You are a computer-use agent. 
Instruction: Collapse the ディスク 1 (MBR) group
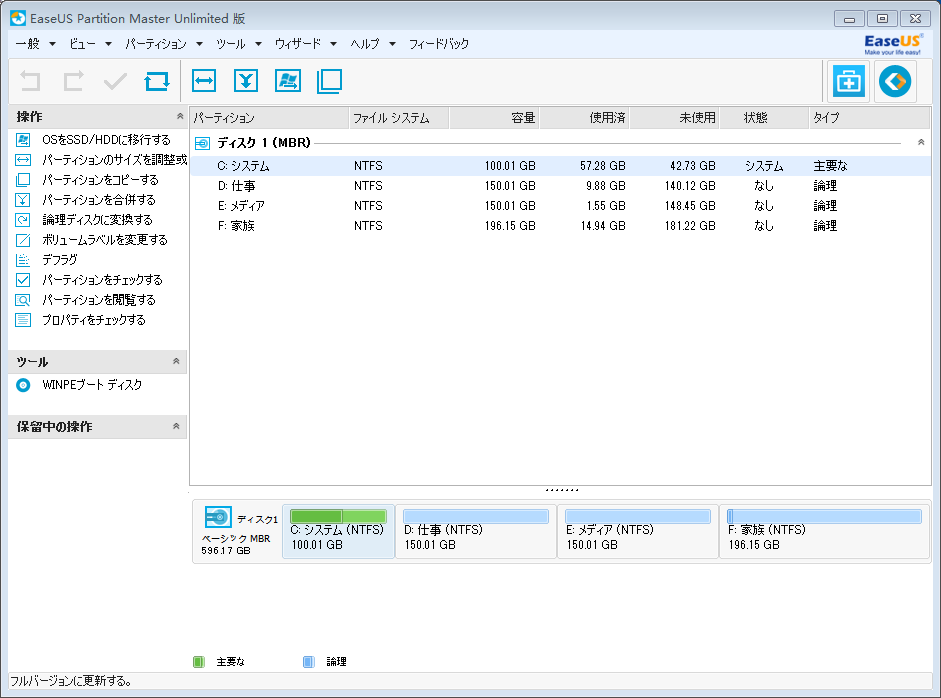coord(921,142)
